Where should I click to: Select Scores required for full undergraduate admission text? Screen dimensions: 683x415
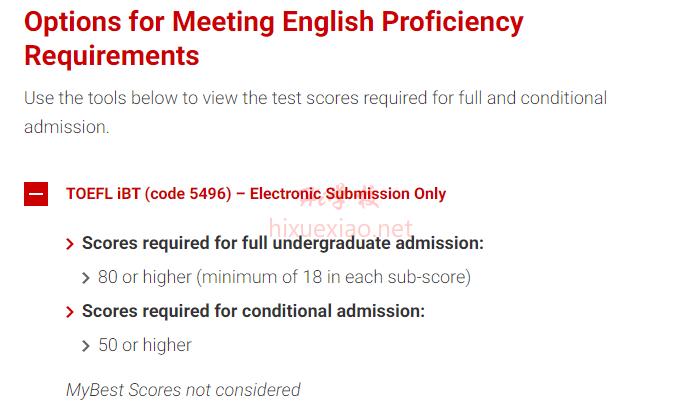(283, 243)
